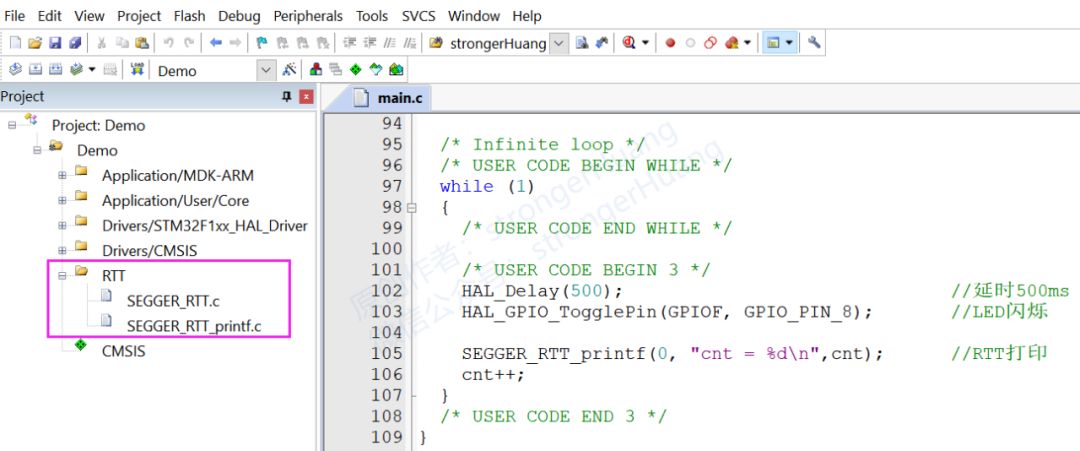The image size is (1080, 451).
Task: Paste from clipboard icon
Action: tap(142, 43)
